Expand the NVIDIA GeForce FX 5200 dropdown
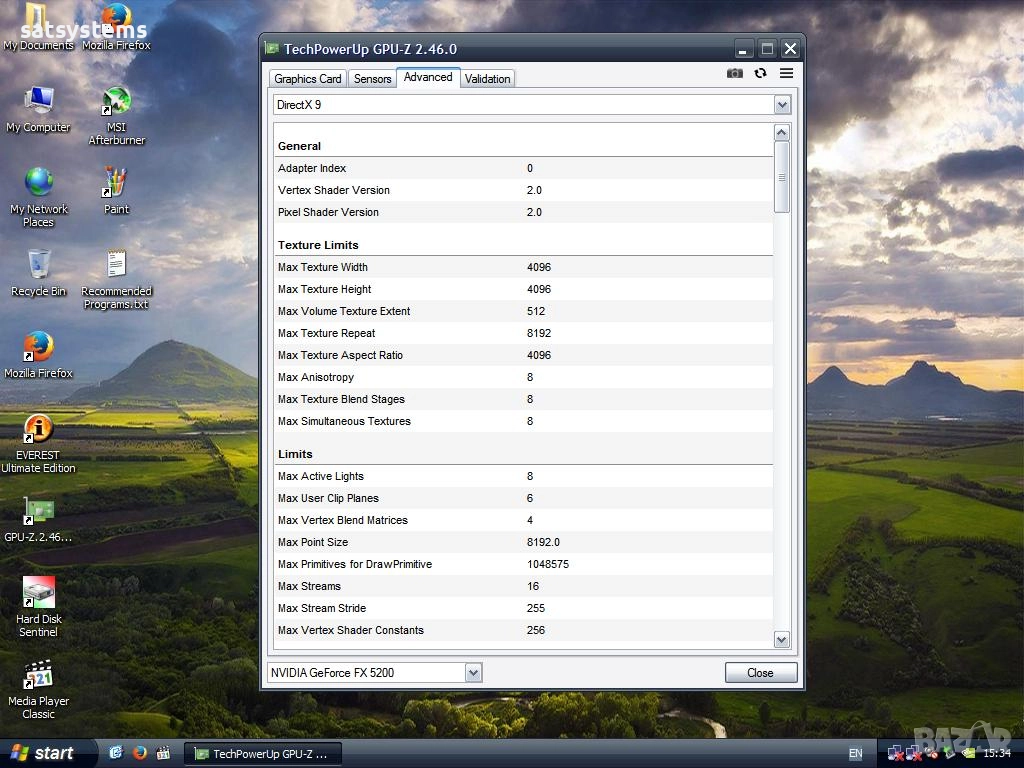This screenshot has height=768, width=1024. point(474,673)
